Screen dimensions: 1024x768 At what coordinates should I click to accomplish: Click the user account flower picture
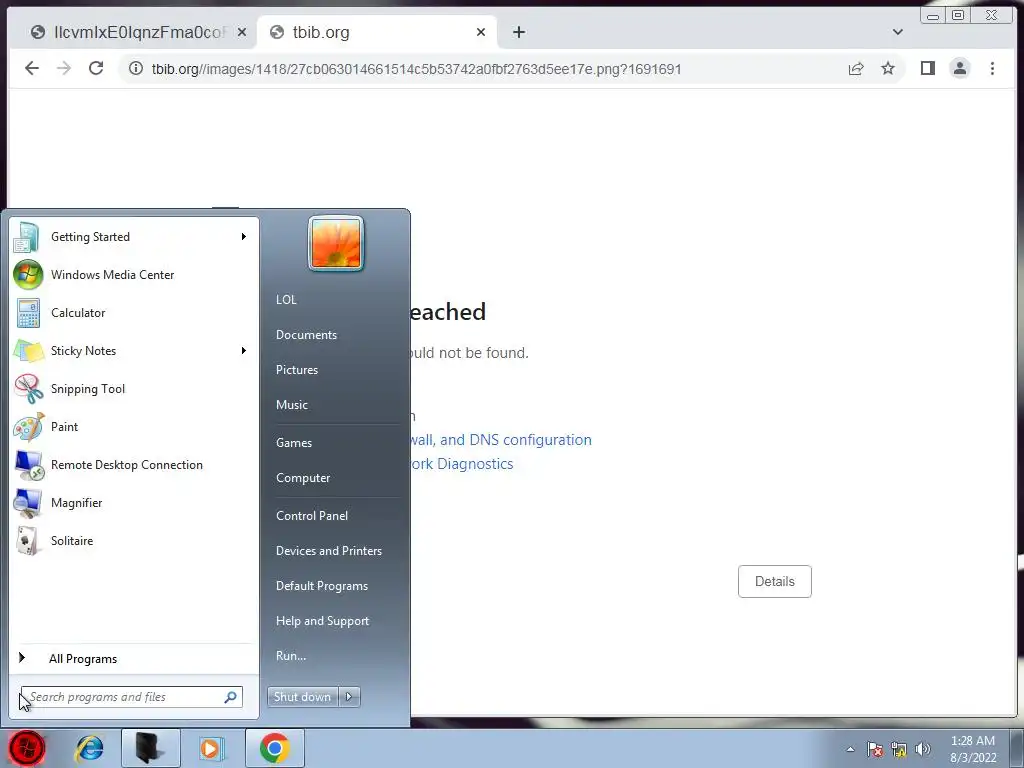point(336,243)
